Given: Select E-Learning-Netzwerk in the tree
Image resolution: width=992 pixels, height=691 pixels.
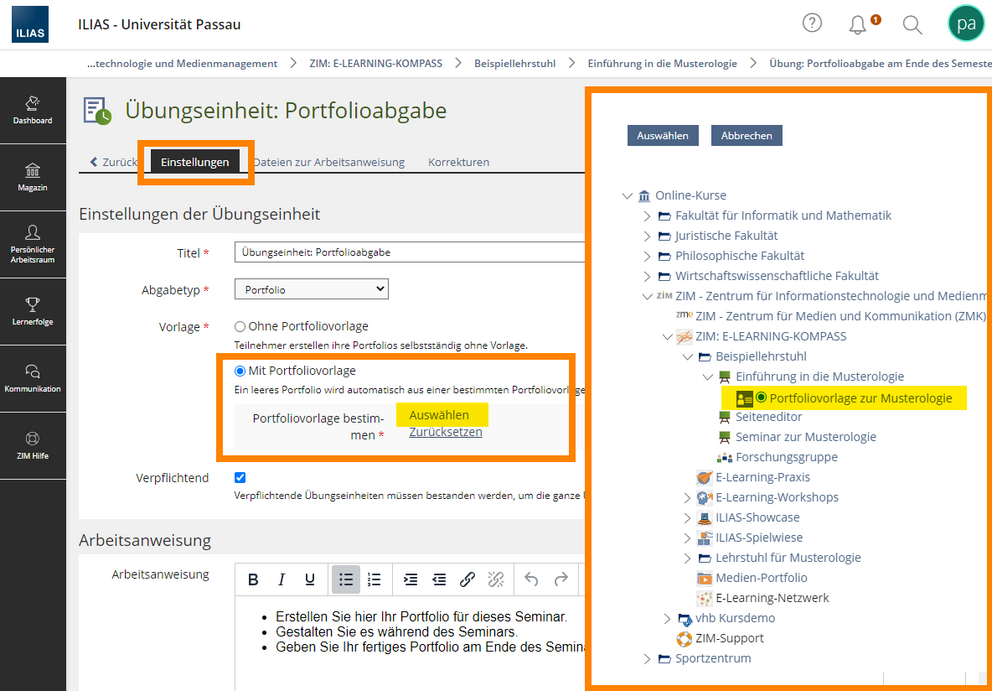Looking at the screenshot, I should 772,598.
